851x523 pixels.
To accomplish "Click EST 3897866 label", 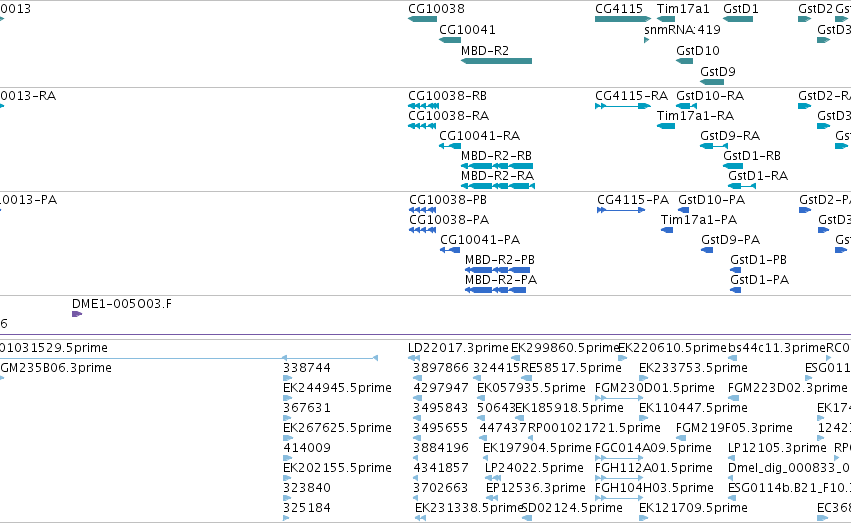I will pyautogui.click(x=440, y=368).
